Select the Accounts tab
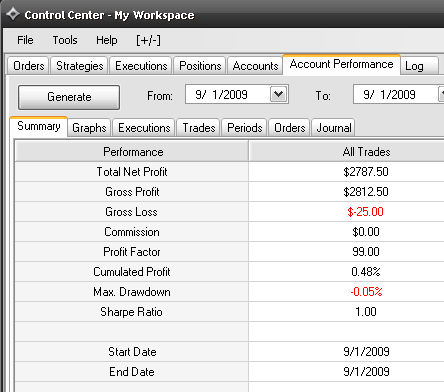 point(255,66)
